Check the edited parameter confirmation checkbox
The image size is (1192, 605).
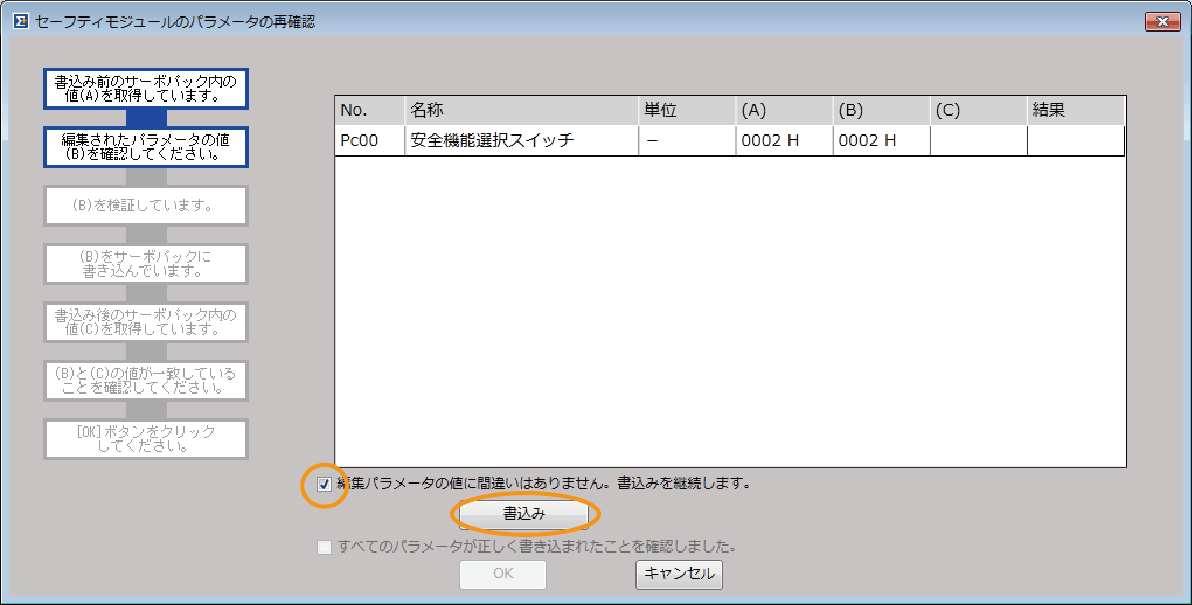323,484
